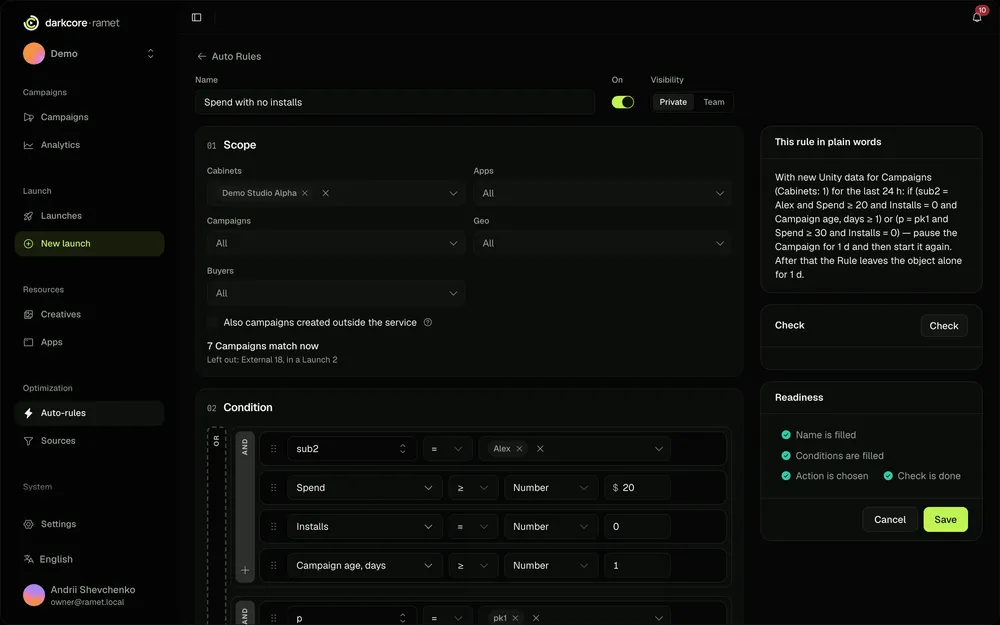The height and width of the screenshot is (625, 1000).
Task: Open the Apps scope dropdown
Action: (602, 193)
